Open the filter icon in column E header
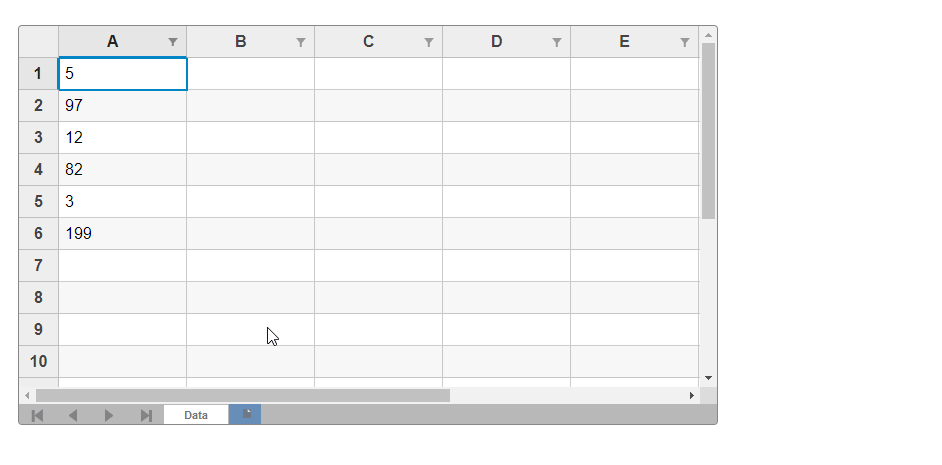The height and width of the screenshot is (465, 942). (685, 42)
